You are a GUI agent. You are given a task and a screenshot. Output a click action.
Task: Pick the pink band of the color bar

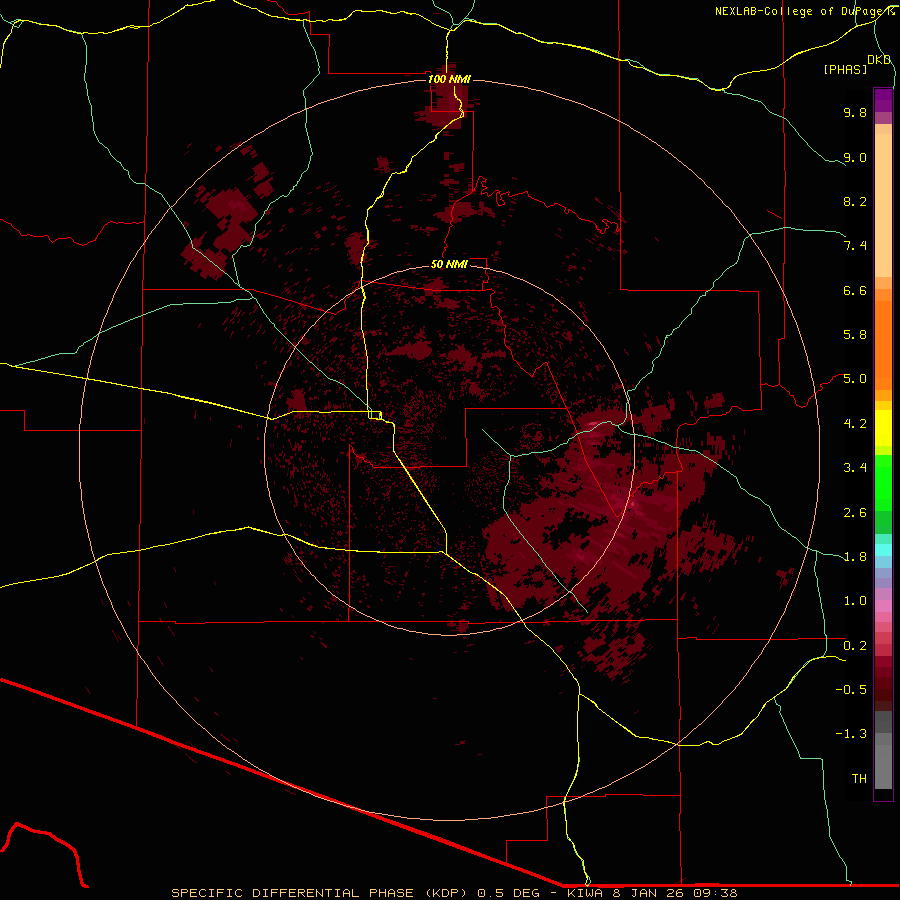pyautogui.click(x=883, y=606)
